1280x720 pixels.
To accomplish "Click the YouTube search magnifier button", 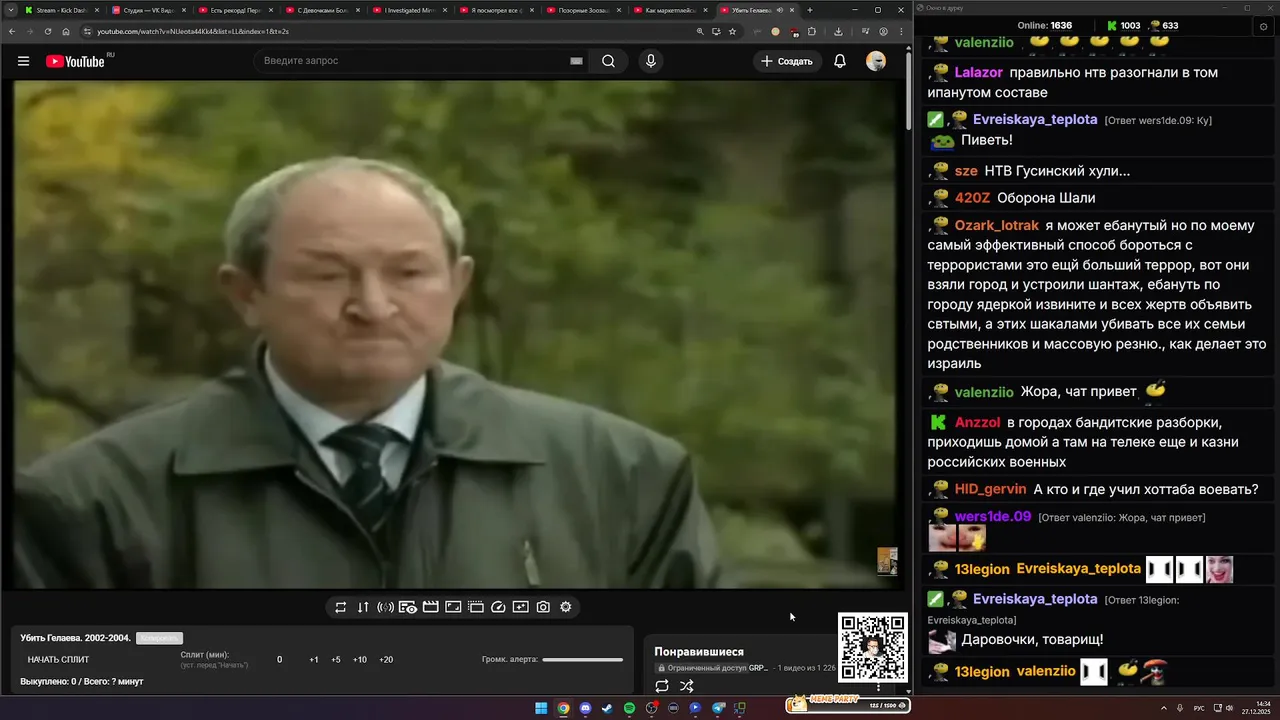I will [608, 61].
